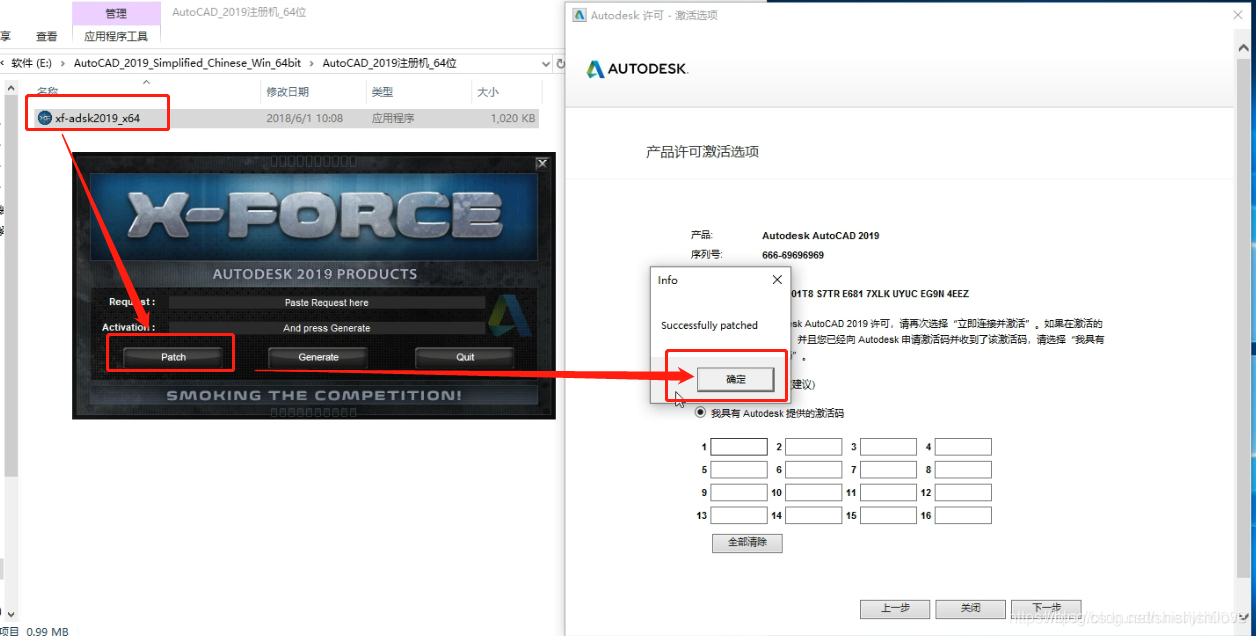Click activation code field 5
Viewport: 1256px width, 636px height.
tap(739, 470)
